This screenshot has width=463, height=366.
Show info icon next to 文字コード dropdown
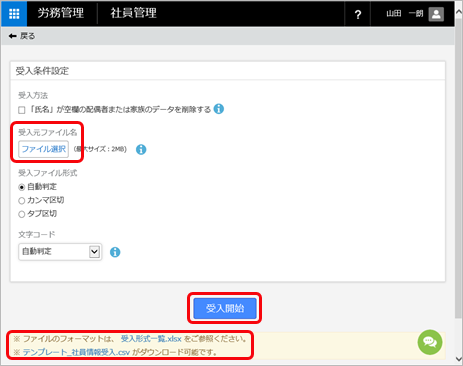point(115,252)
